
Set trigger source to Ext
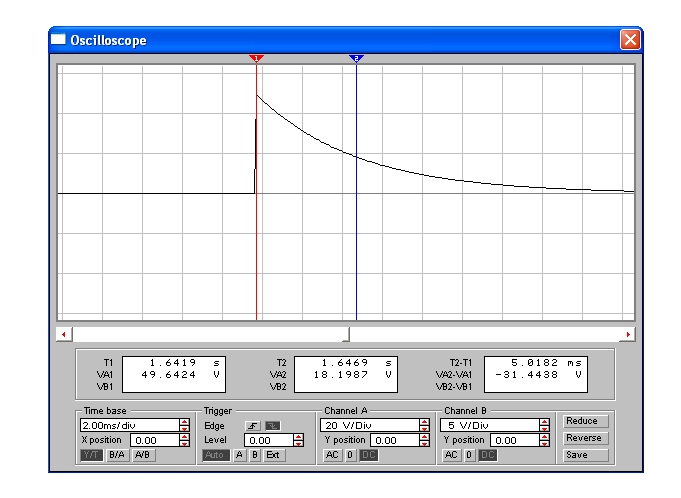[x=273, y=455]
